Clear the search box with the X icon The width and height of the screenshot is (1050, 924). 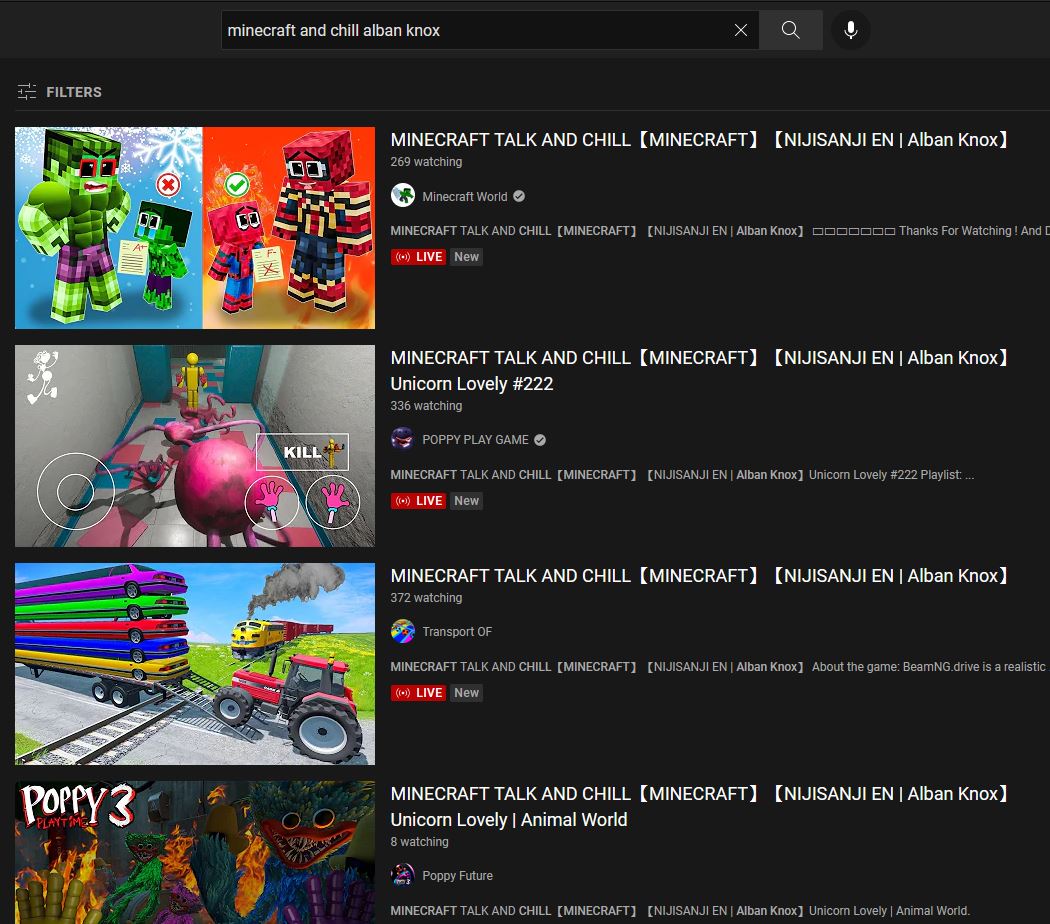click(x=741, y=30)
